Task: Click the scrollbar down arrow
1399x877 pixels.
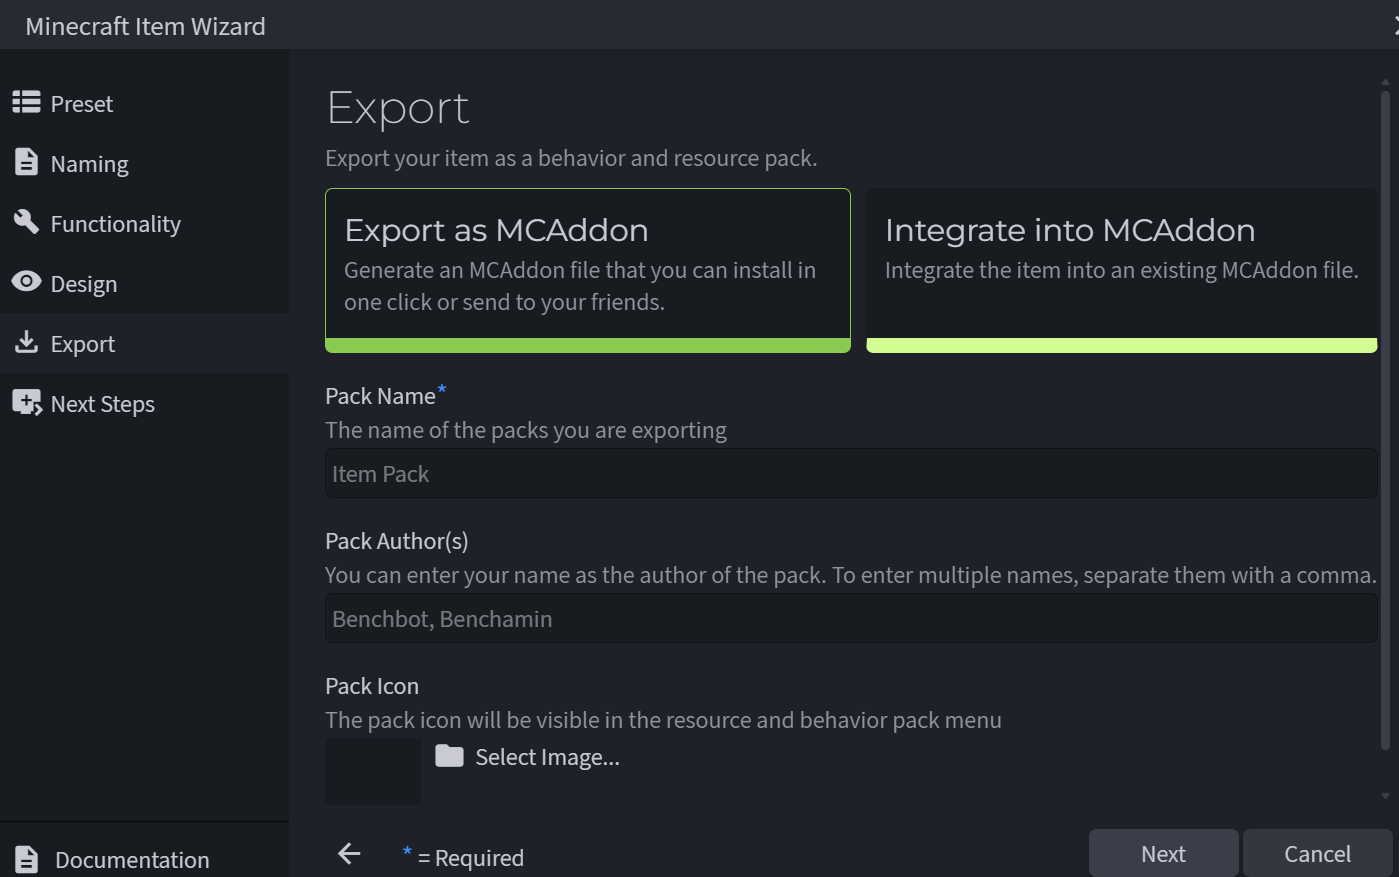Action: pos(1385,796)
